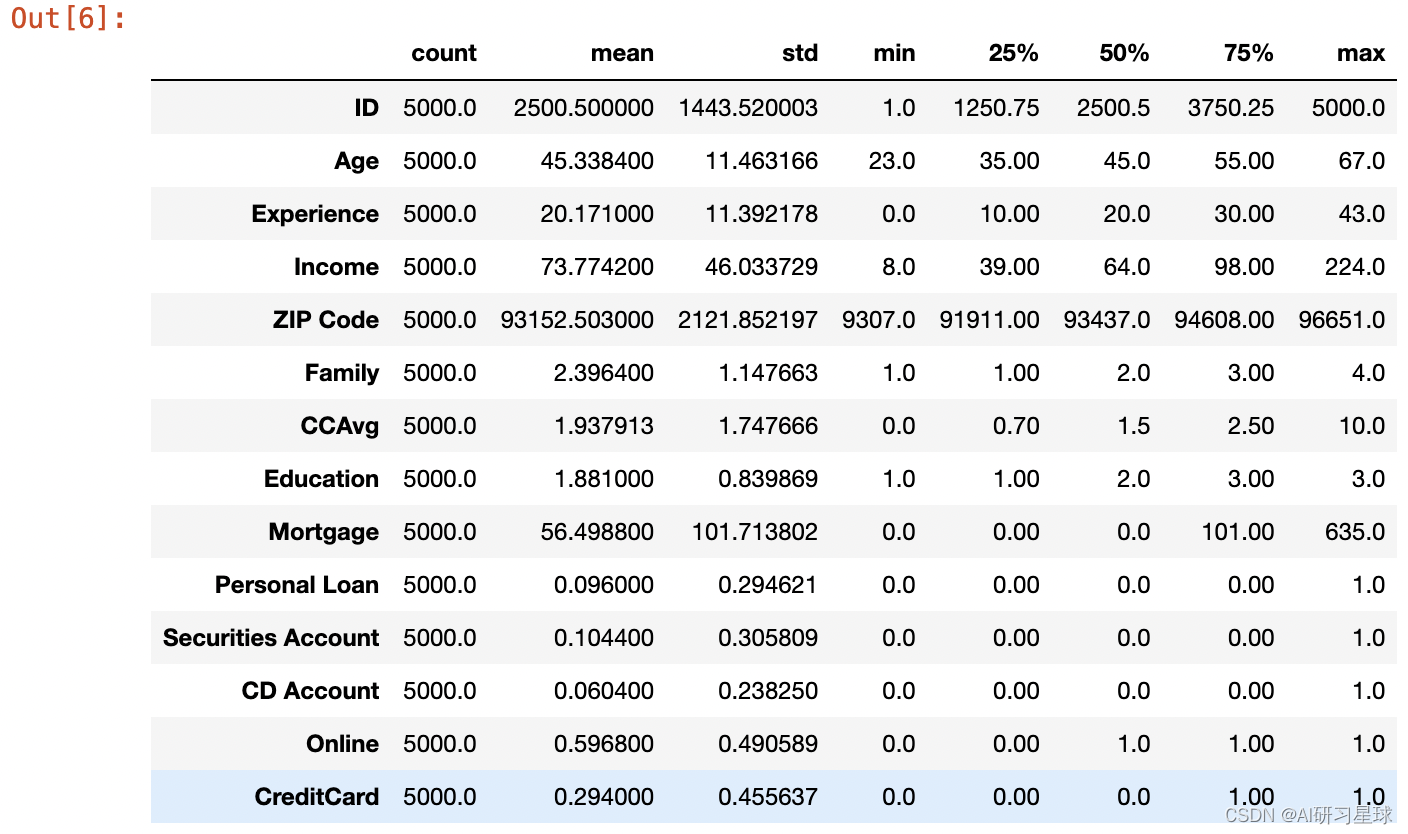Select ZIP Code 25% value 91911.00

[x=990, y=320]
